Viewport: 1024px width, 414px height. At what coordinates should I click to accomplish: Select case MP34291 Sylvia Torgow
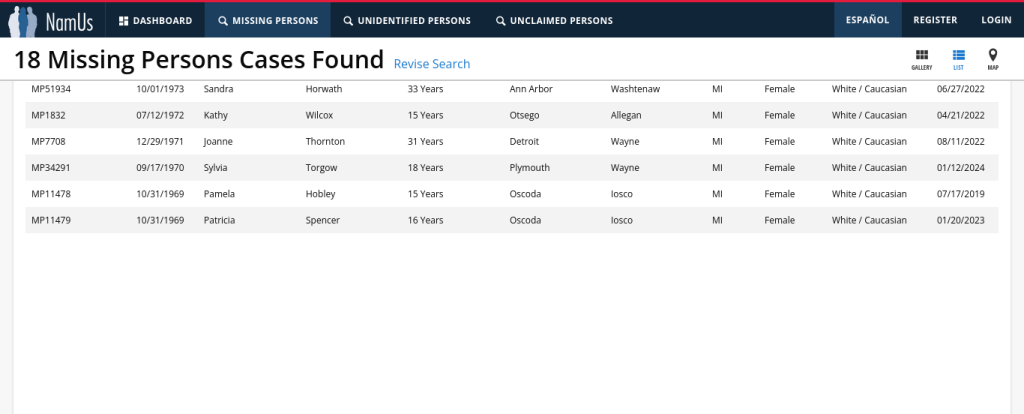tap(50, 167)
